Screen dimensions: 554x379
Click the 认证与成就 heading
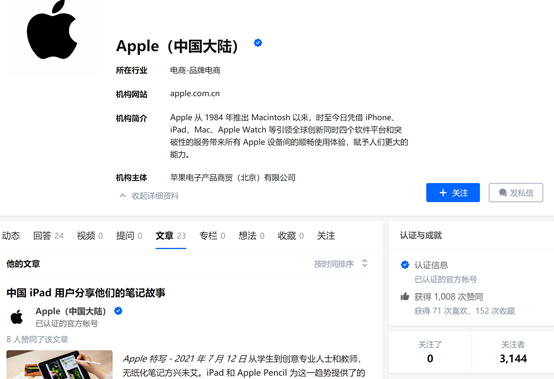(x=421, y=235)
